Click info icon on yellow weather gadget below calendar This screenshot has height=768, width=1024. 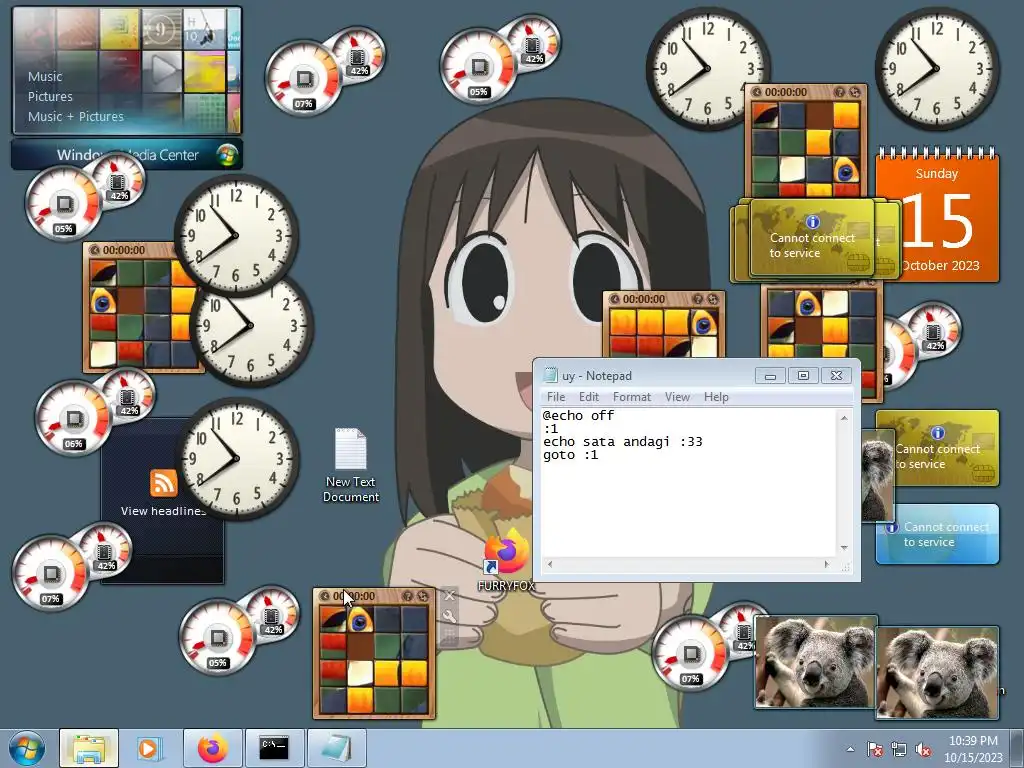pos(937,433)
